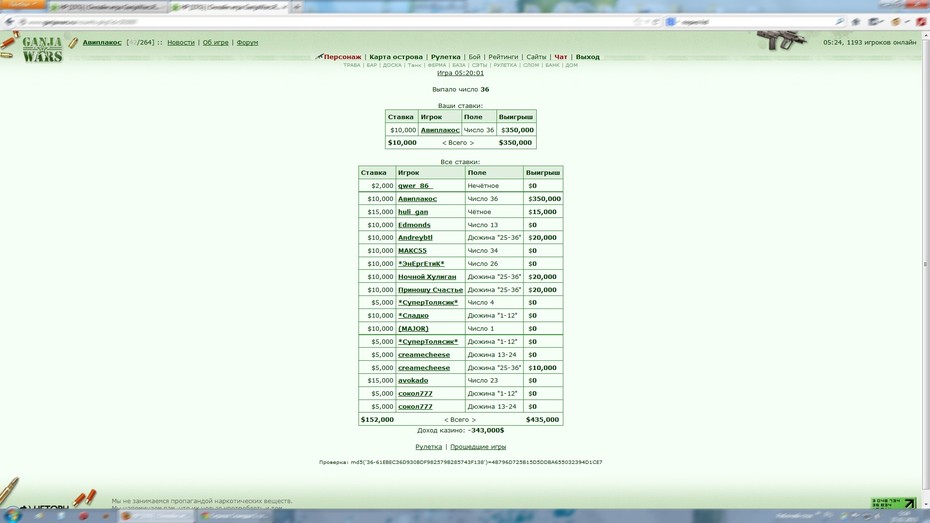Click the Выпало число 36 result text
Screen dimensions: 930x523
[460, 90]
